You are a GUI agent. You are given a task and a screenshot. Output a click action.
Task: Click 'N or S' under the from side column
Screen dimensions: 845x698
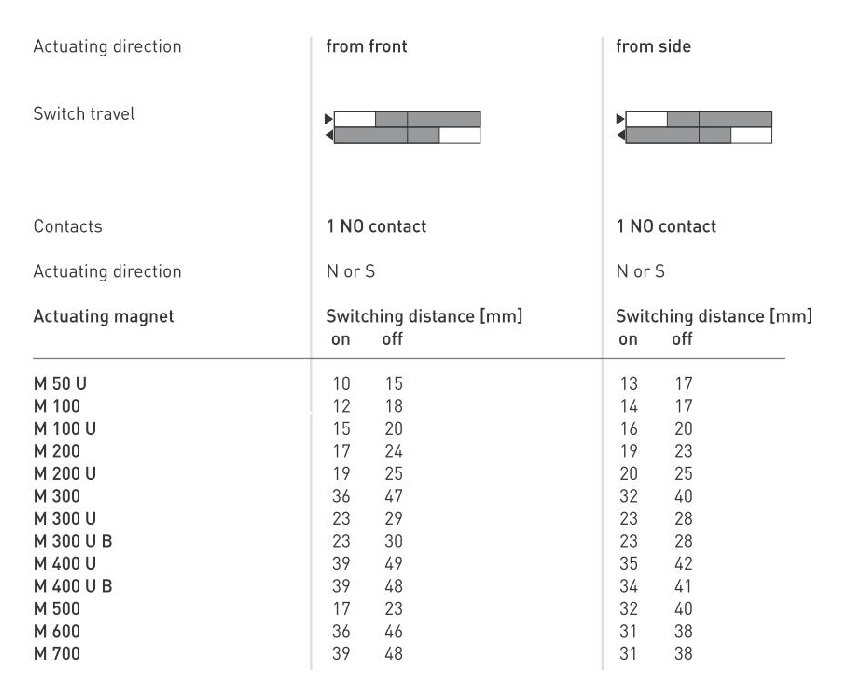[x=641, y=272]
